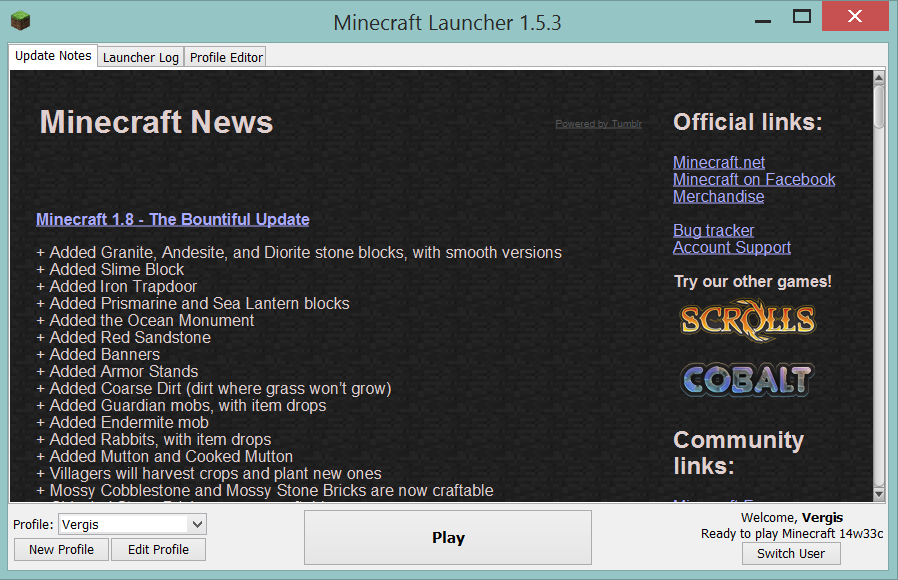This screenshot has height=580, width=898.
Task: Click 'Villagers will harvest crops' line
Action: click(208, 474)
